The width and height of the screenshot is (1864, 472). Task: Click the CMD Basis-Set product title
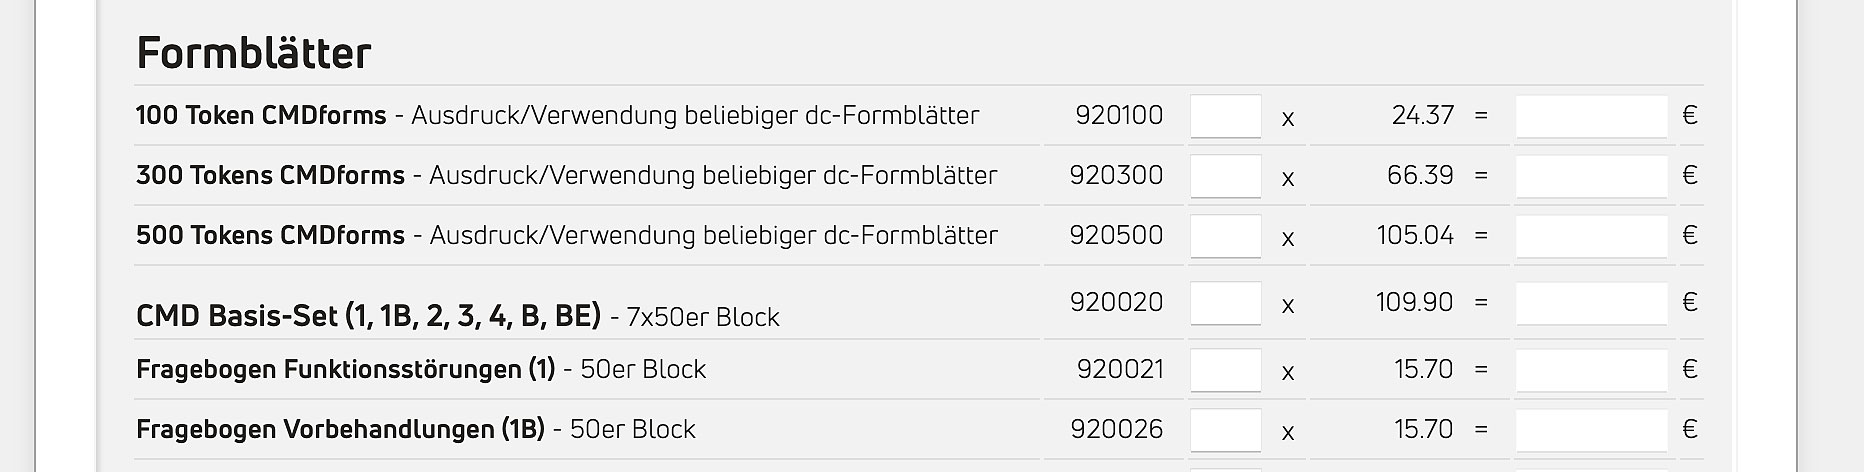point(368,317)
